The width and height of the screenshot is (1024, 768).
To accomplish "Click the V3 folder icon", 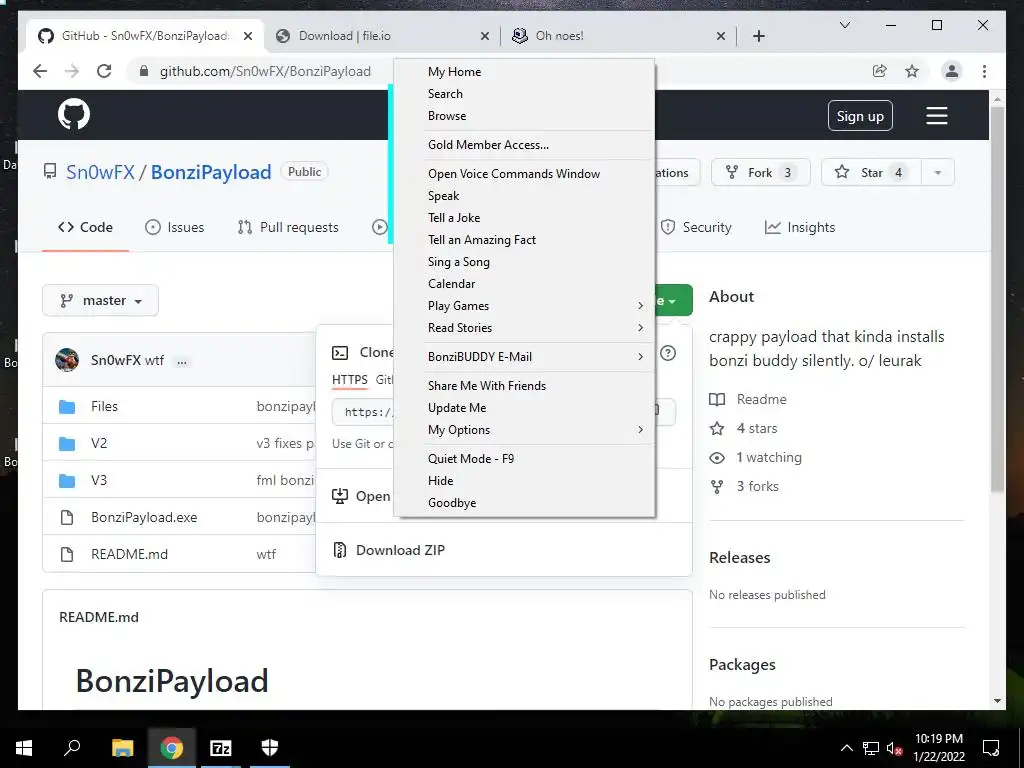I will point(67,481).
